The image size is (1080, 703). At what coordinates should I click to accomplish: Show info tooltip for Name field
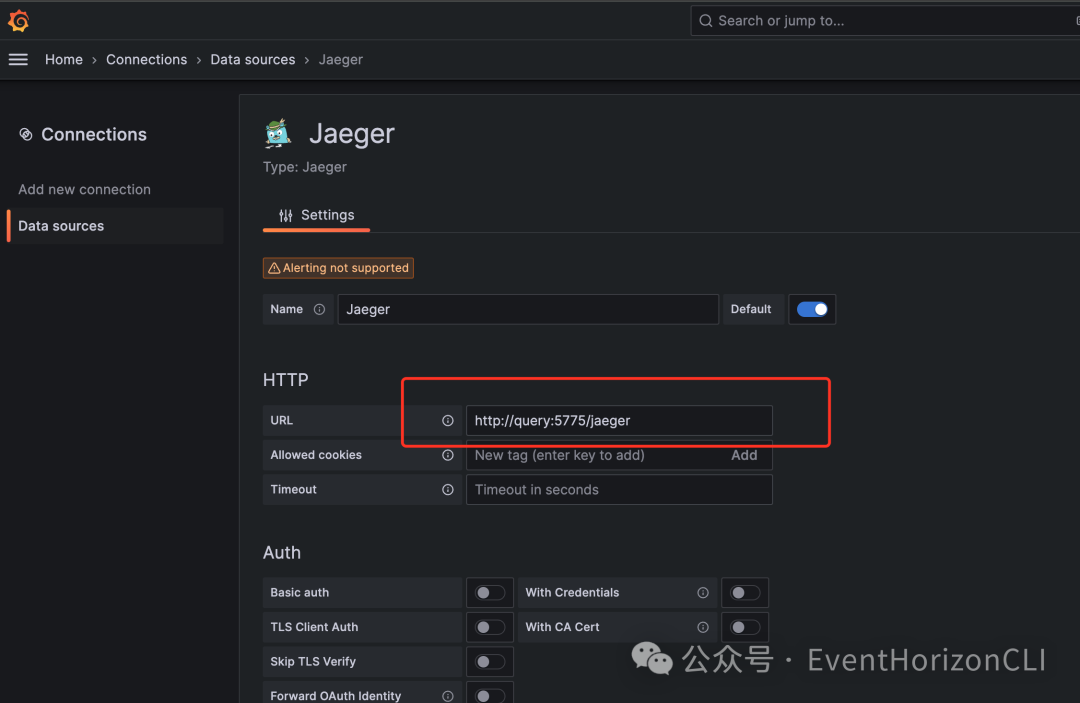coord(319,309)
